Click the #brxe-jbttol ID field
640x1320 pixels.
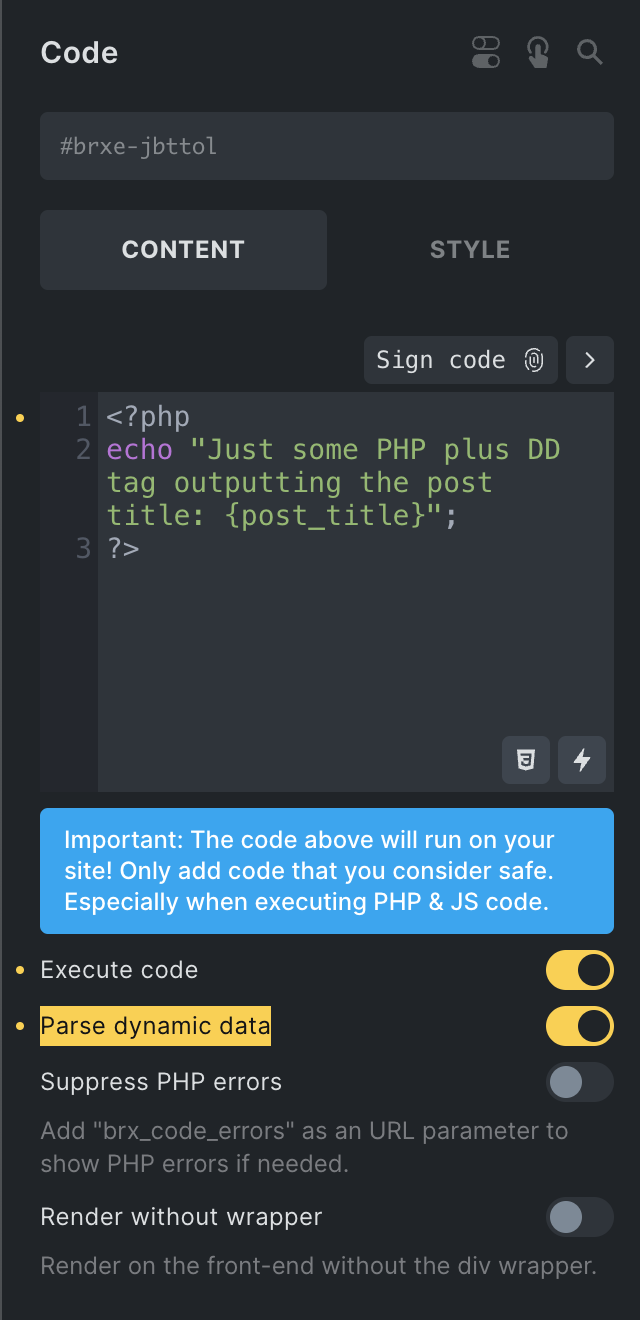point(326,146)
